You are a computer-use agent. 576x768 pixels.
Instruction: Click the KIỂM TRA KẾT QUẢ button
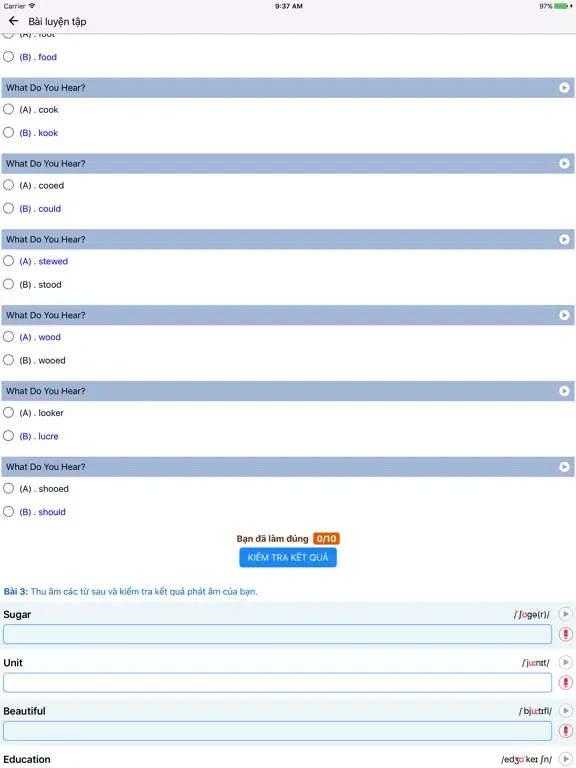(288, 557)
